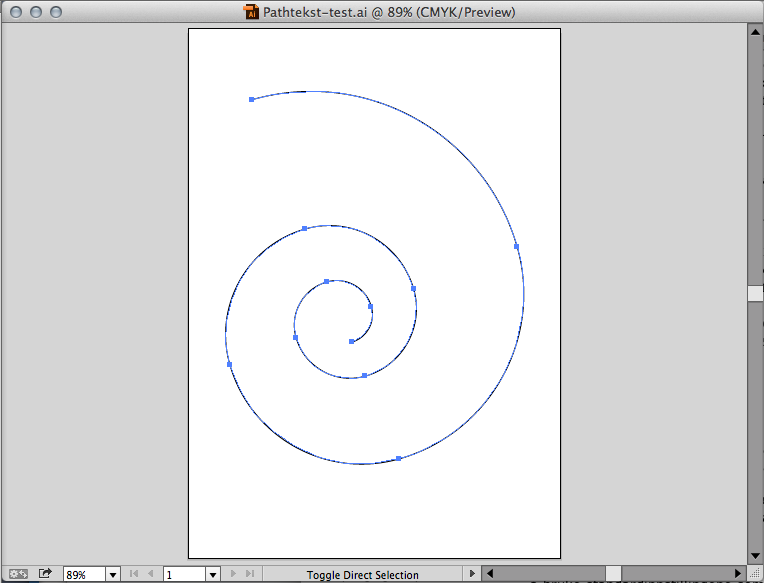
Task: Open the zoom level dropdown arrow
Action: pos(112,575)
